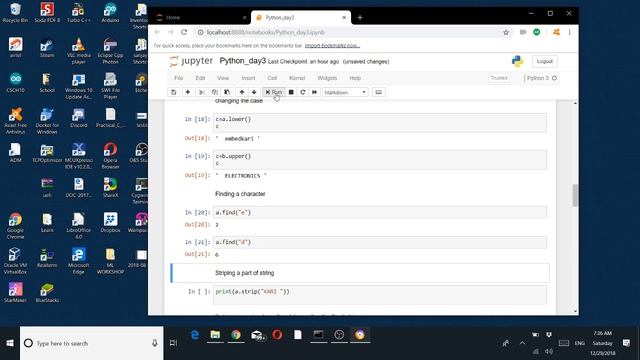Click the notebook vertical scrollbar thumb
640x360 pixels.
[x=575, y=196]
